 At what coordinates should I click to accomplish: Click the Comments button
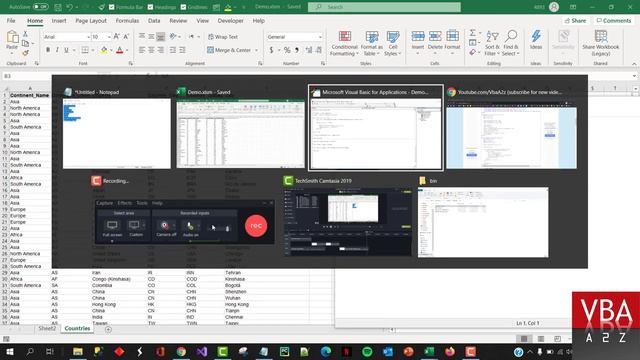click(x=613, y=20)
